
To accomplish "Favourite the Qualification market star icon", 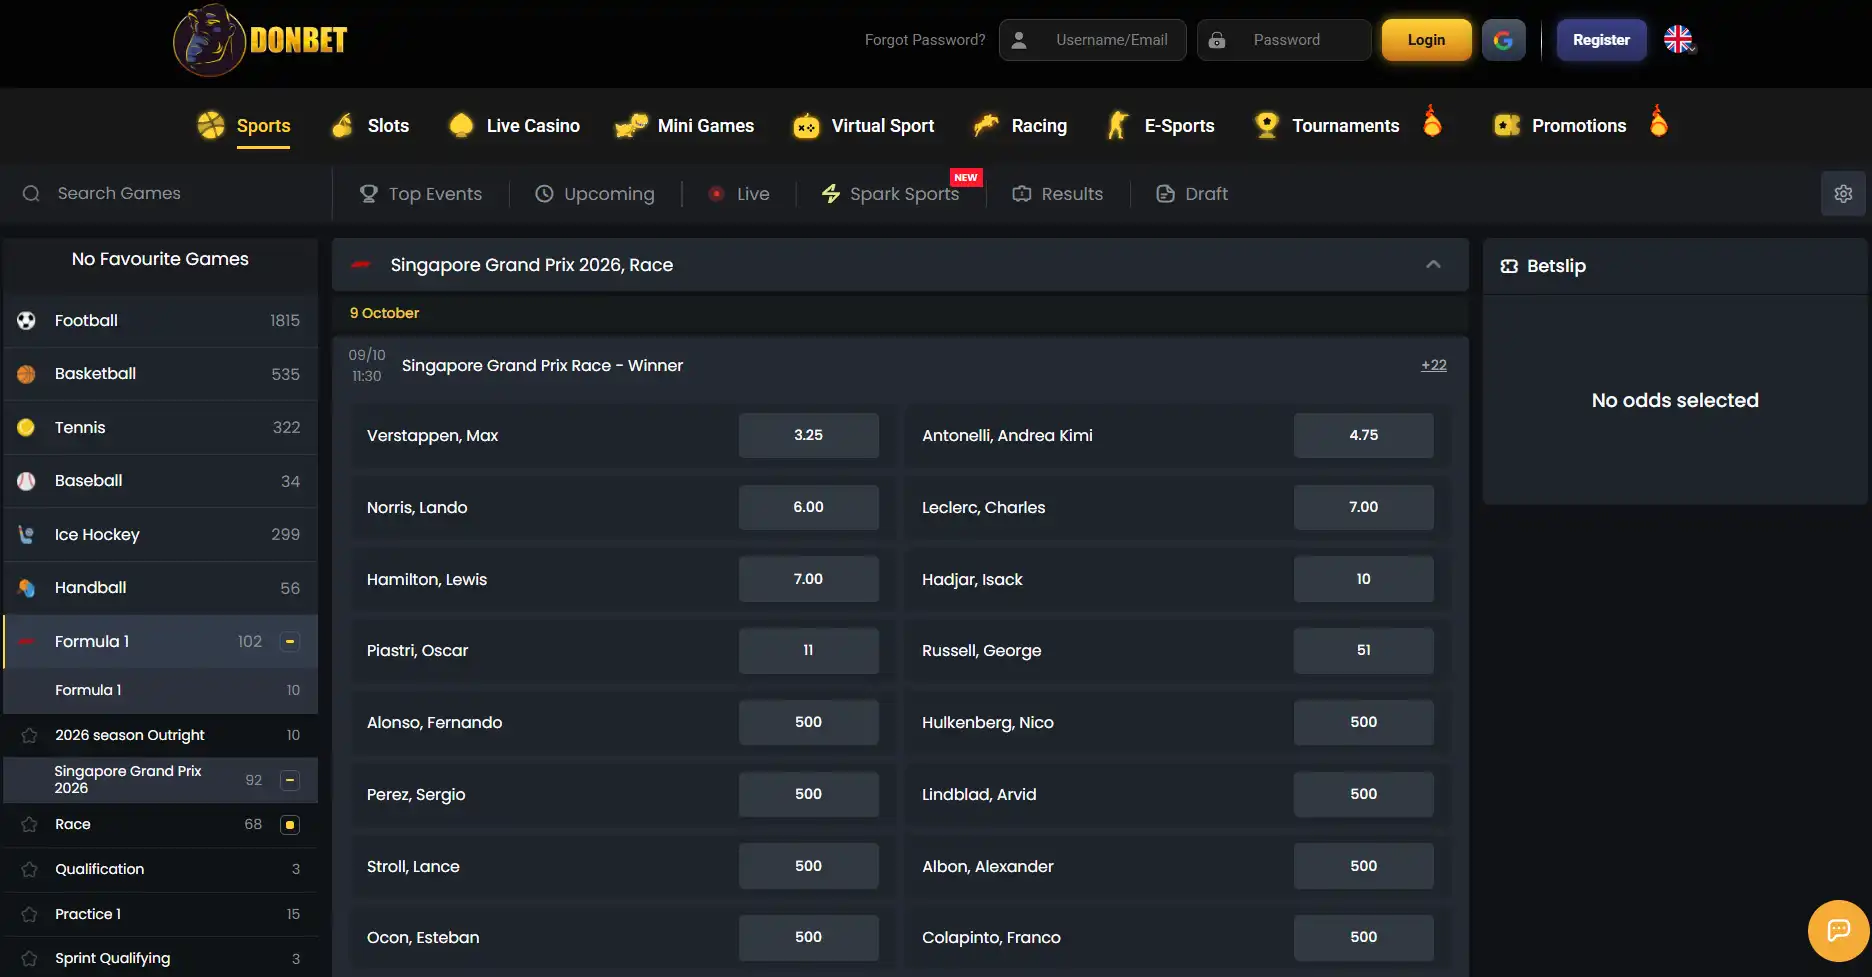I will pyautogui.click(x=29, y=869).
